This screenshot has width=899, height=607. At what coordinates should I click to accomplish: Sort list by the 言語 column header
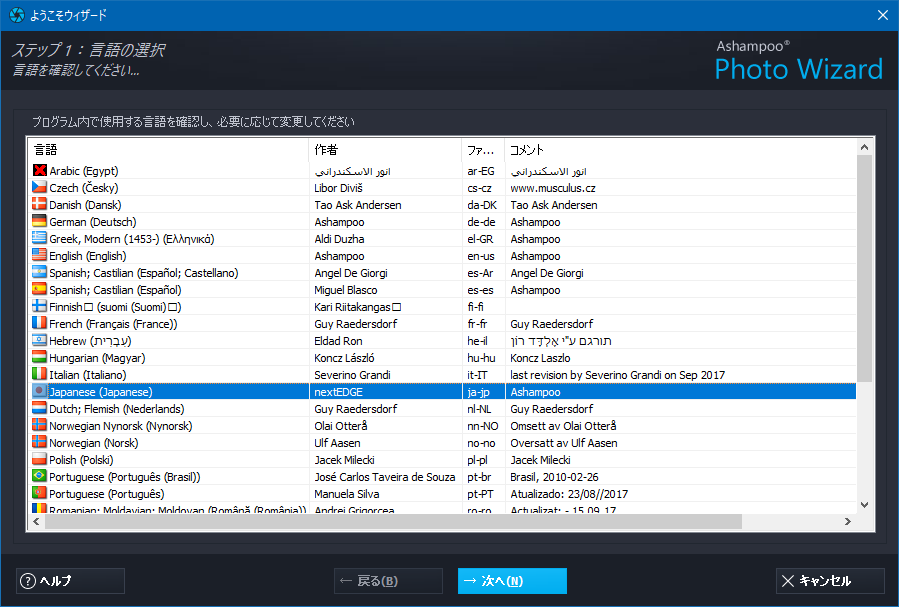pos(168,150)
